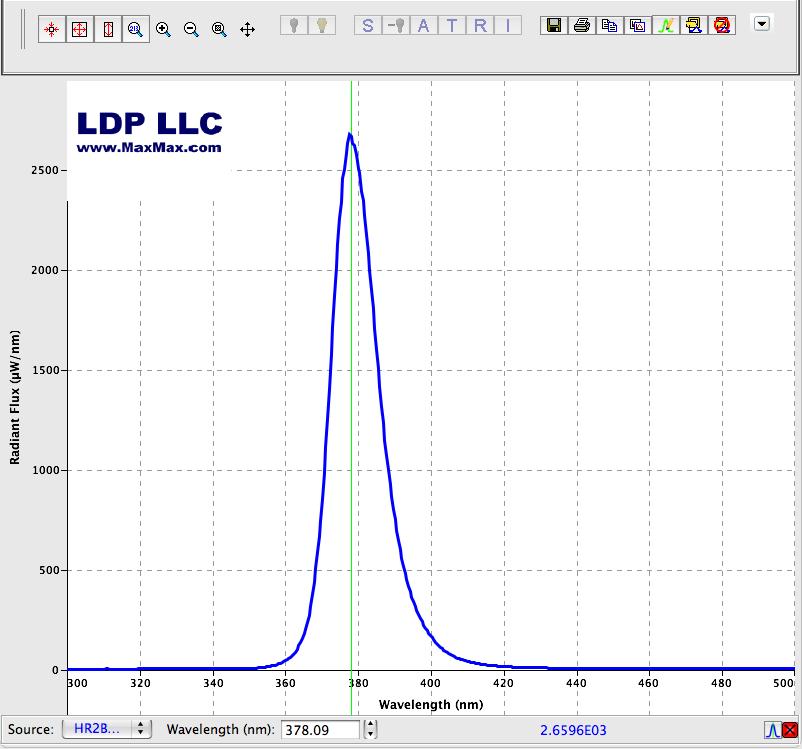Click the dark bulb store dark spectrum icon

[x=294, y=25]
